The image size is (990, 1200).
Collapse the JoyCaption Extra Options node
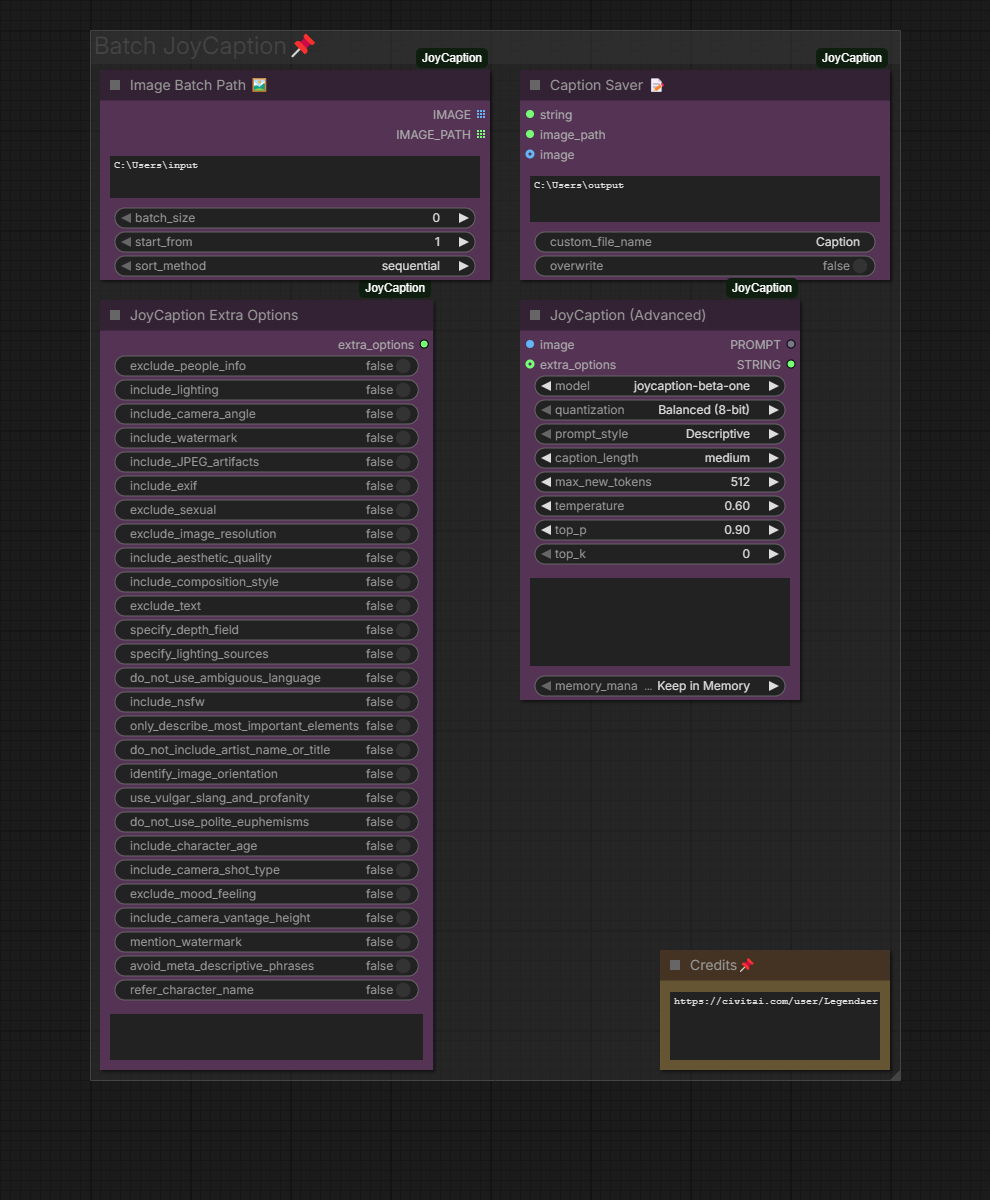click(115, 316)
